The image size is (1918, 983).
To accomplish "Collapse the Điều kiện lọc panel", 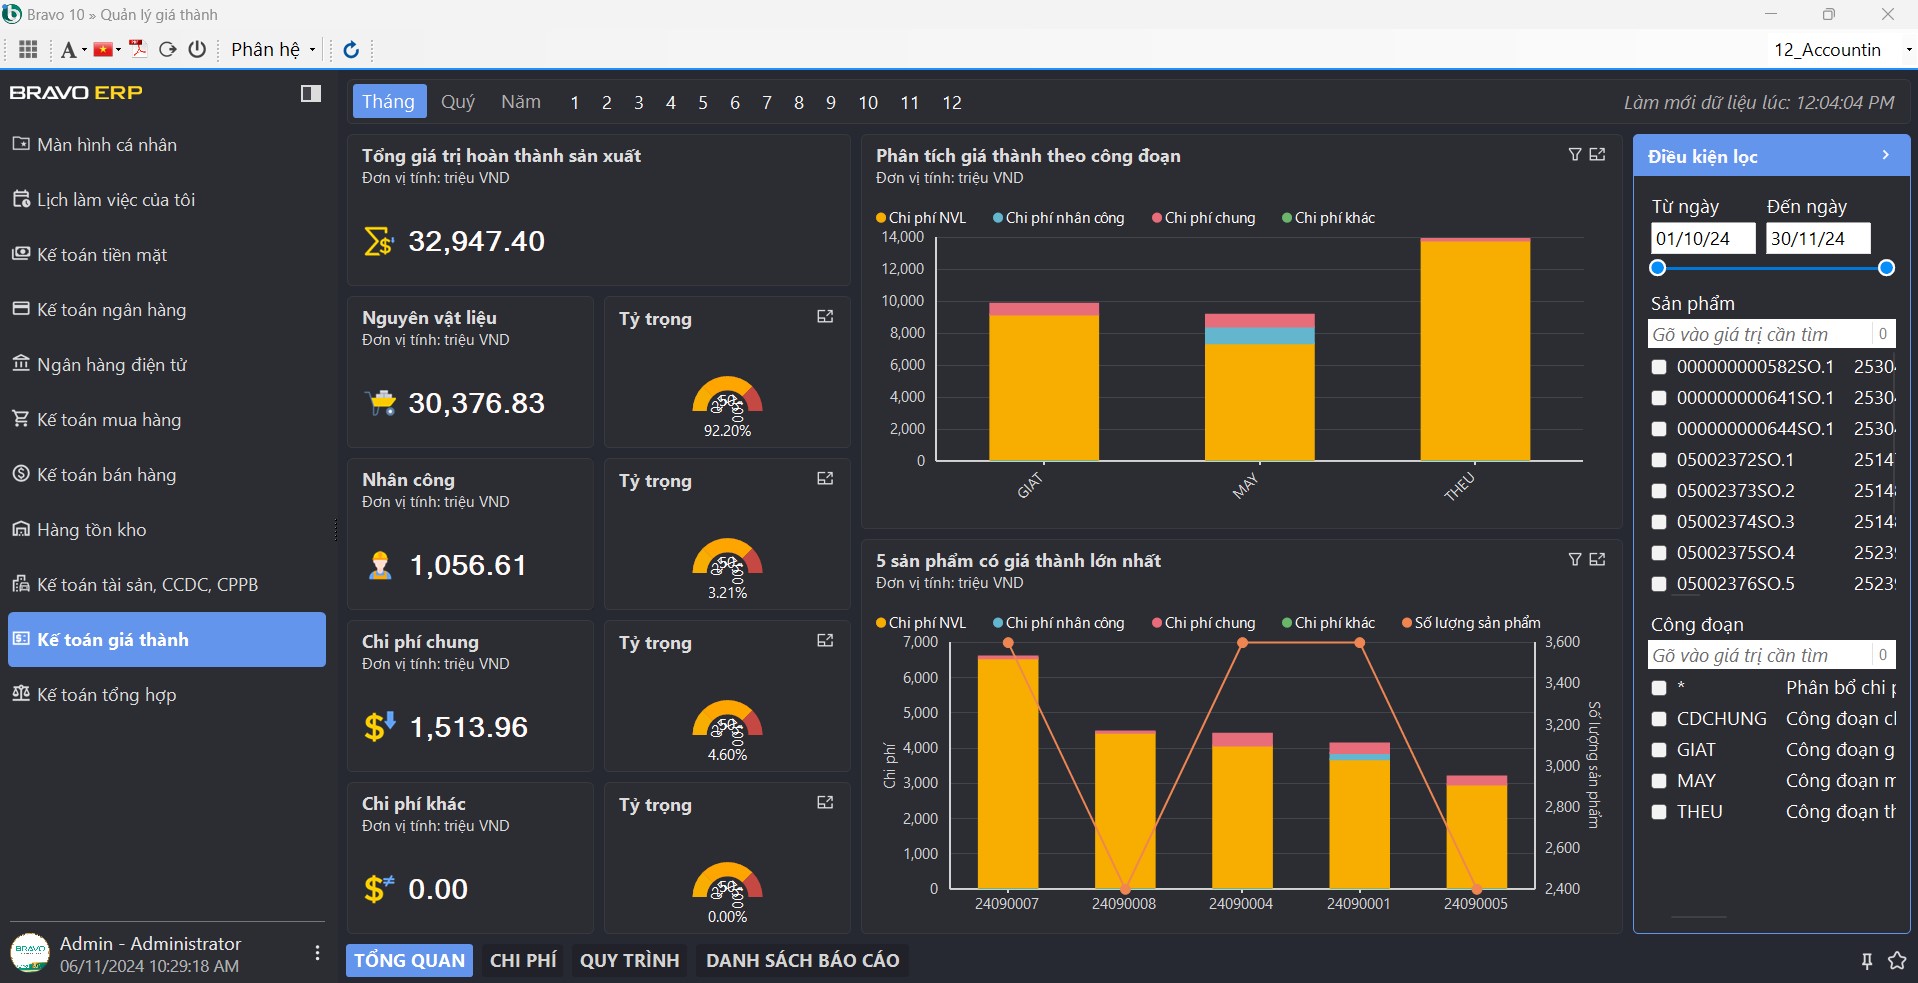I will tap(1885, 155).
